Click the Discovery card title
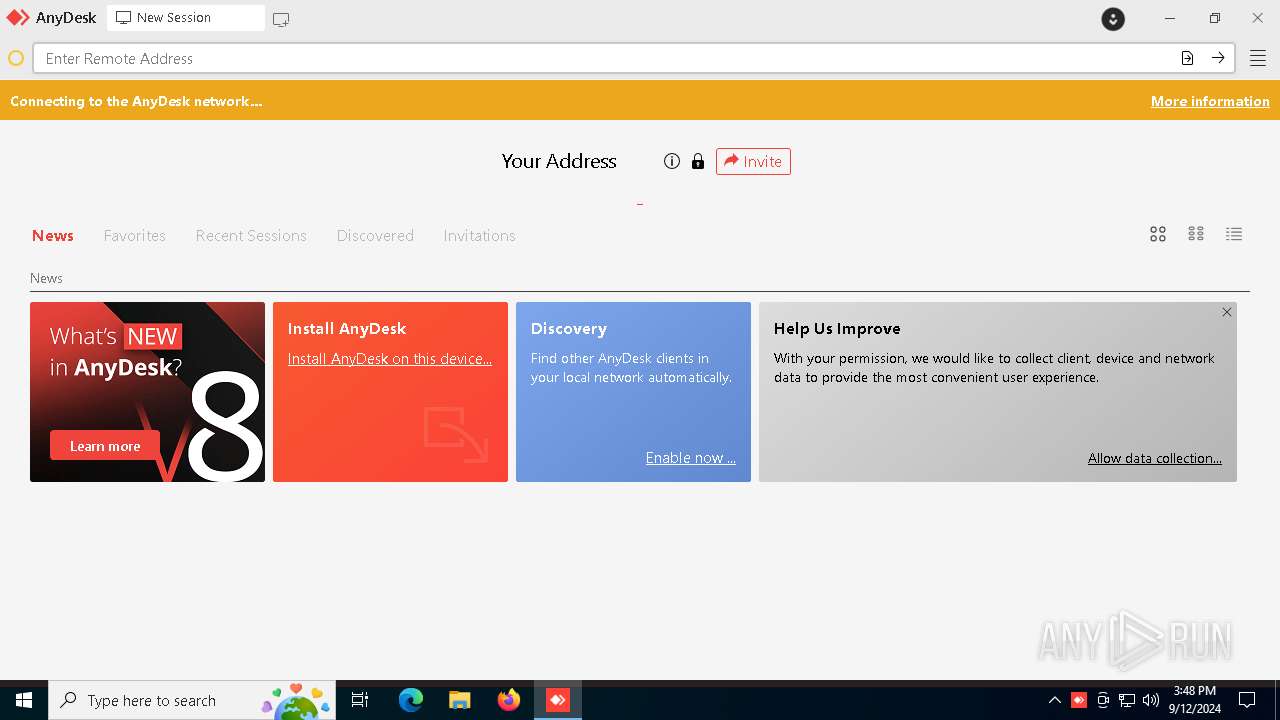This screenshot has width=1280, height=720. click(568, 328)
